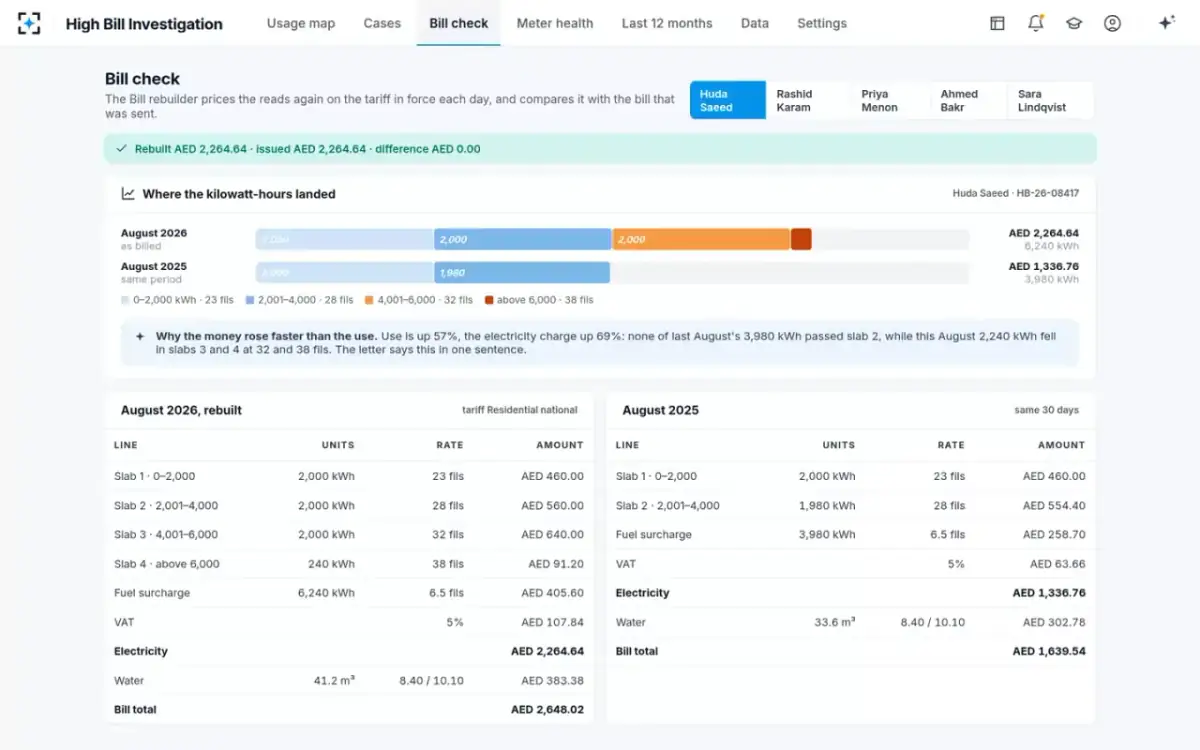Click the High Bill Investigation logo icon

pos(29,23)
